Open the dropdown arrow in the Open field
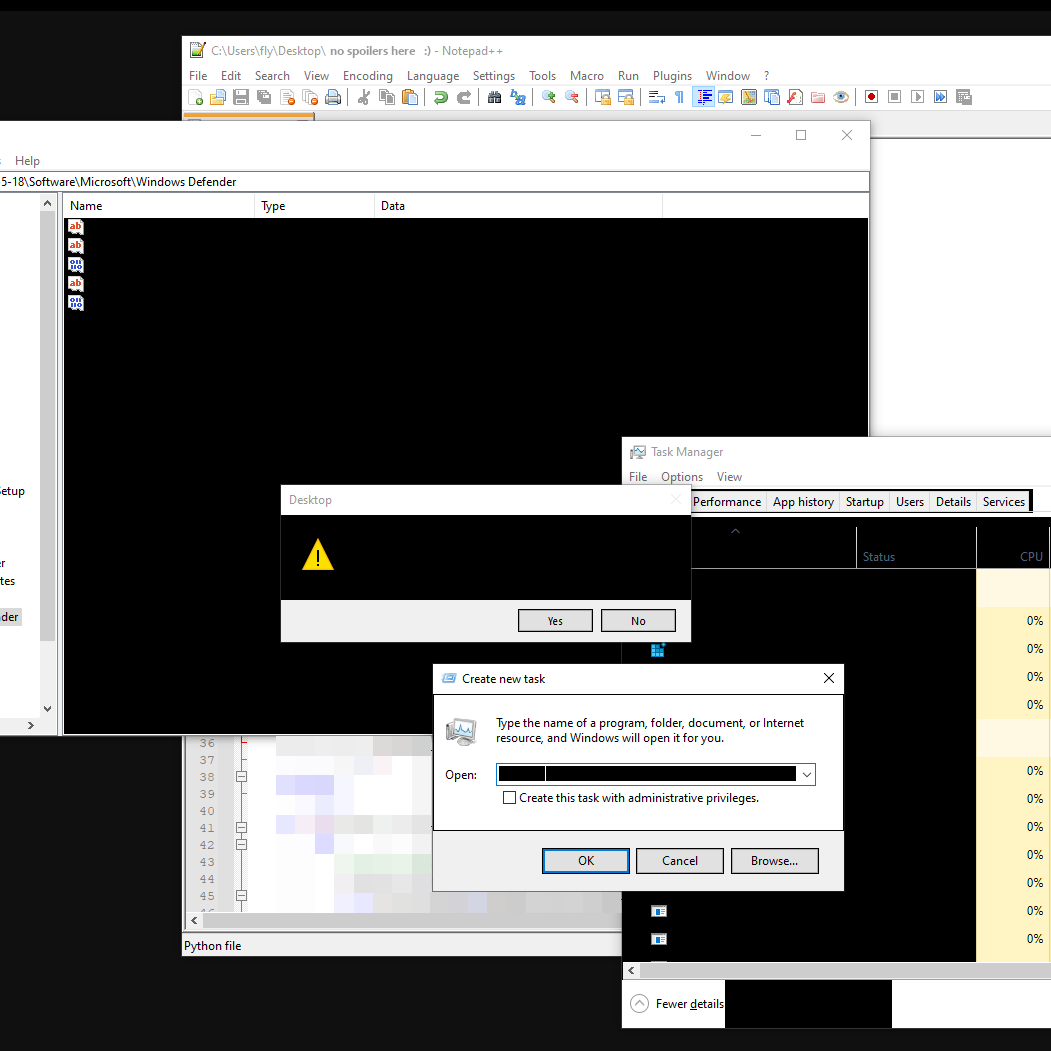Screen dimensions: 1051x1051 click(x=806, y=774)
